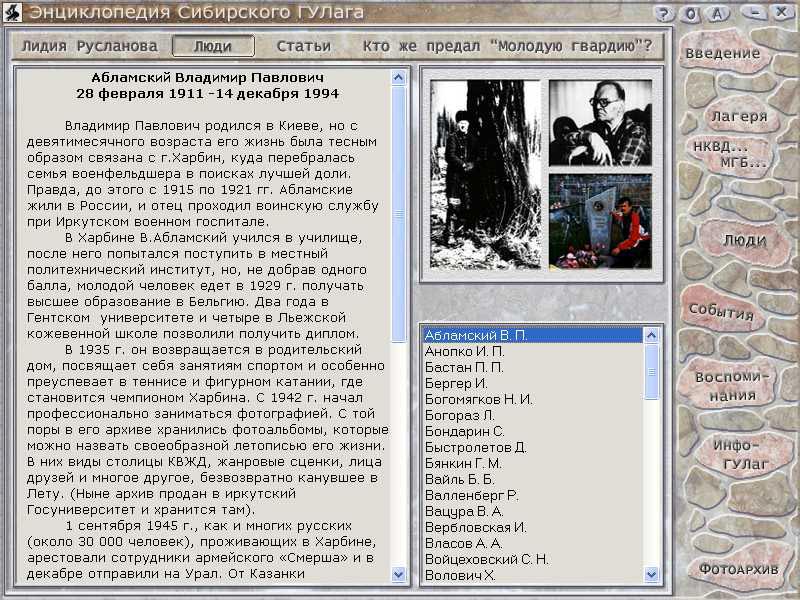Close the encyclopedia window

pos(782,12)
